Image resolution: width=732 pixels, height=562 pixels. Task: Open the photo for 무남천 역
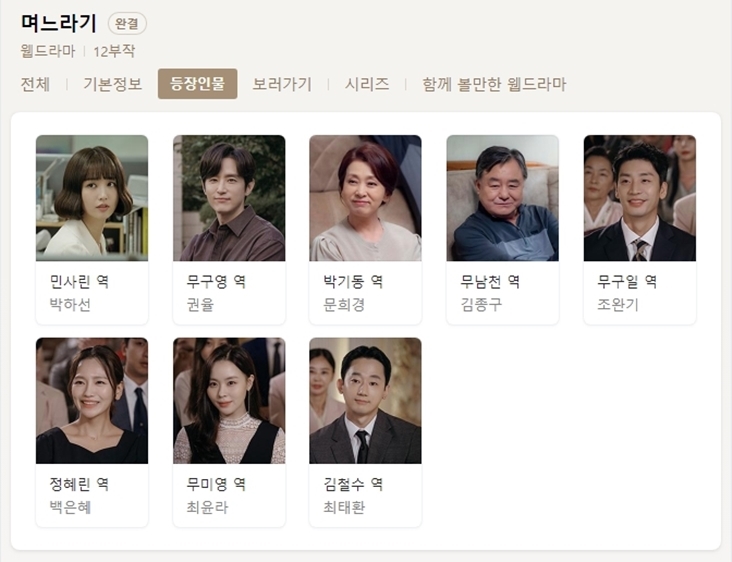(503, 198)
